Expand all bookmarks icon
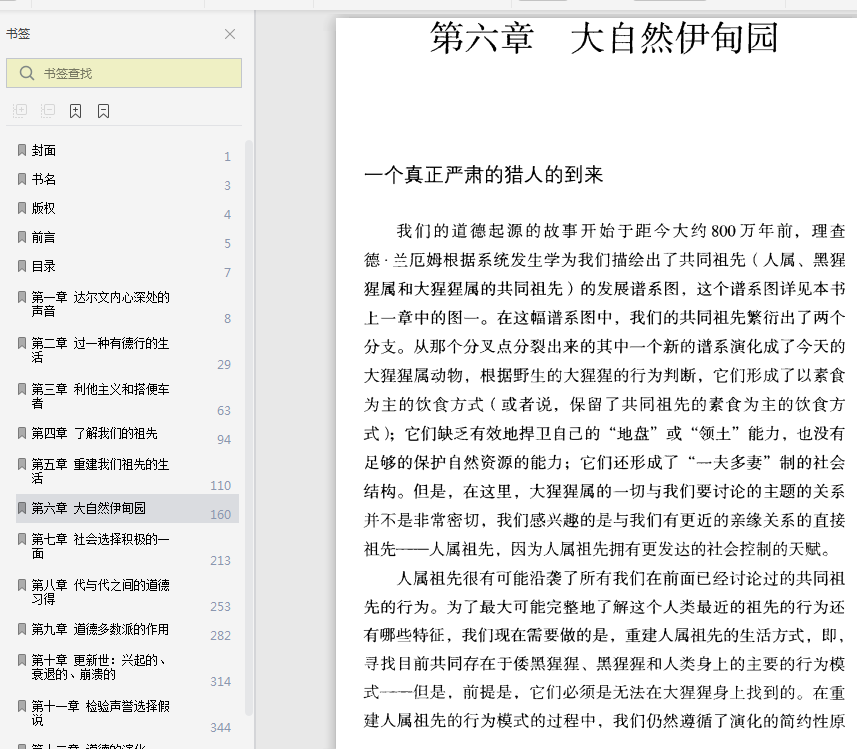 [20, 111]
